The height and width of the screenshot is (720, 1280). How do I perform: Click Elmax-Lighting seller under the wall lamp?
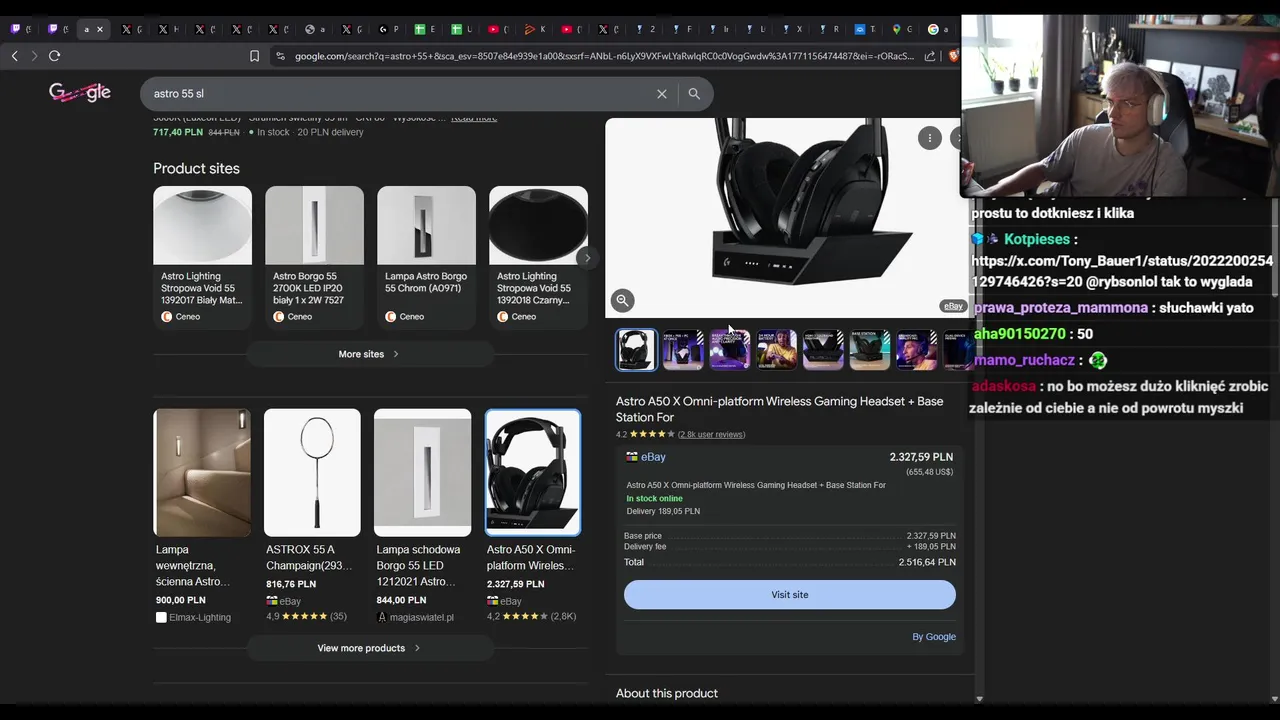[200, 617]
